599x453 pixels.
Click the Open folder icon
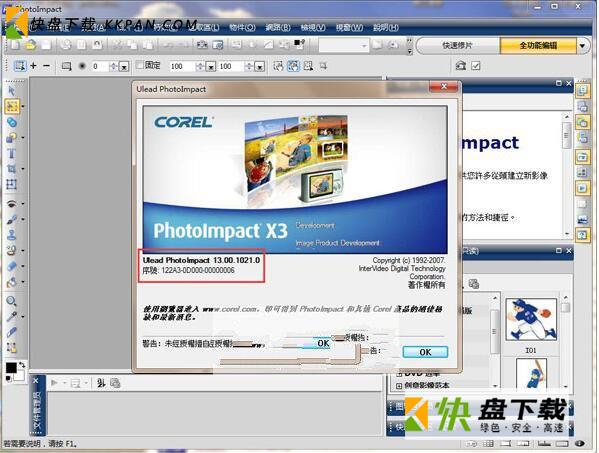(31, 45)
